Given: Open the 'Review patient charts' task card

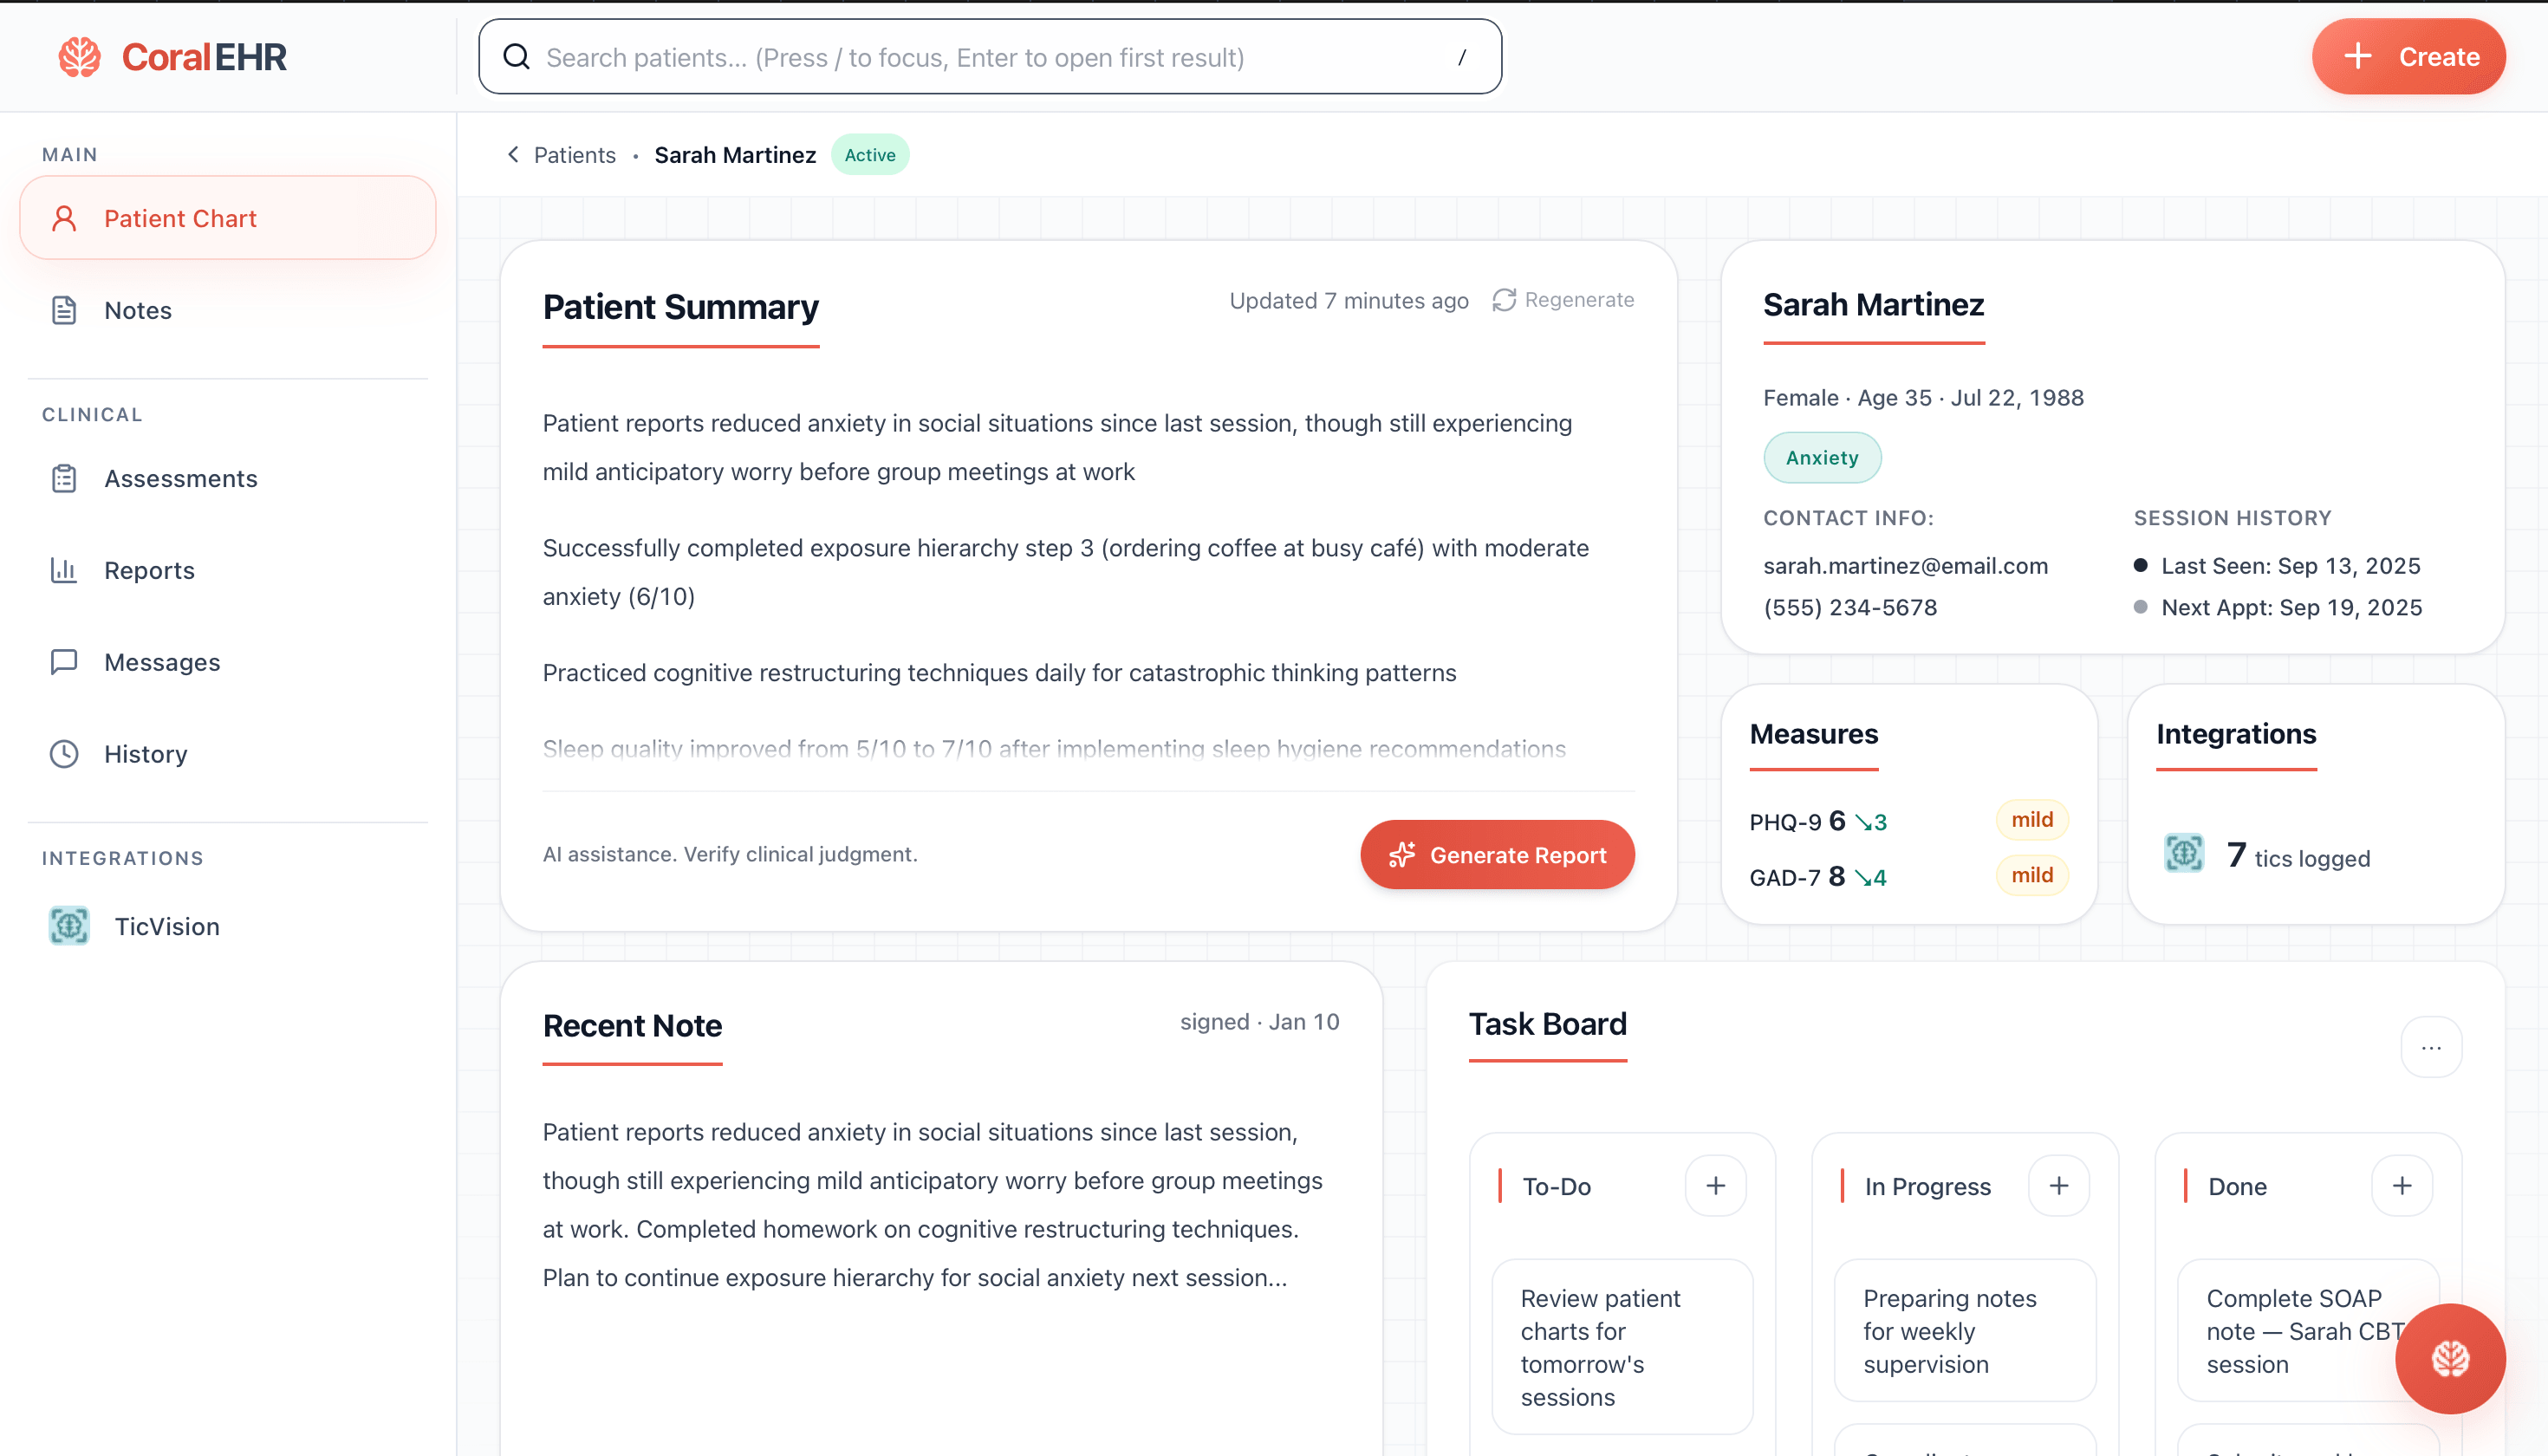Looking at the screenshot, I should 1621,1346.
